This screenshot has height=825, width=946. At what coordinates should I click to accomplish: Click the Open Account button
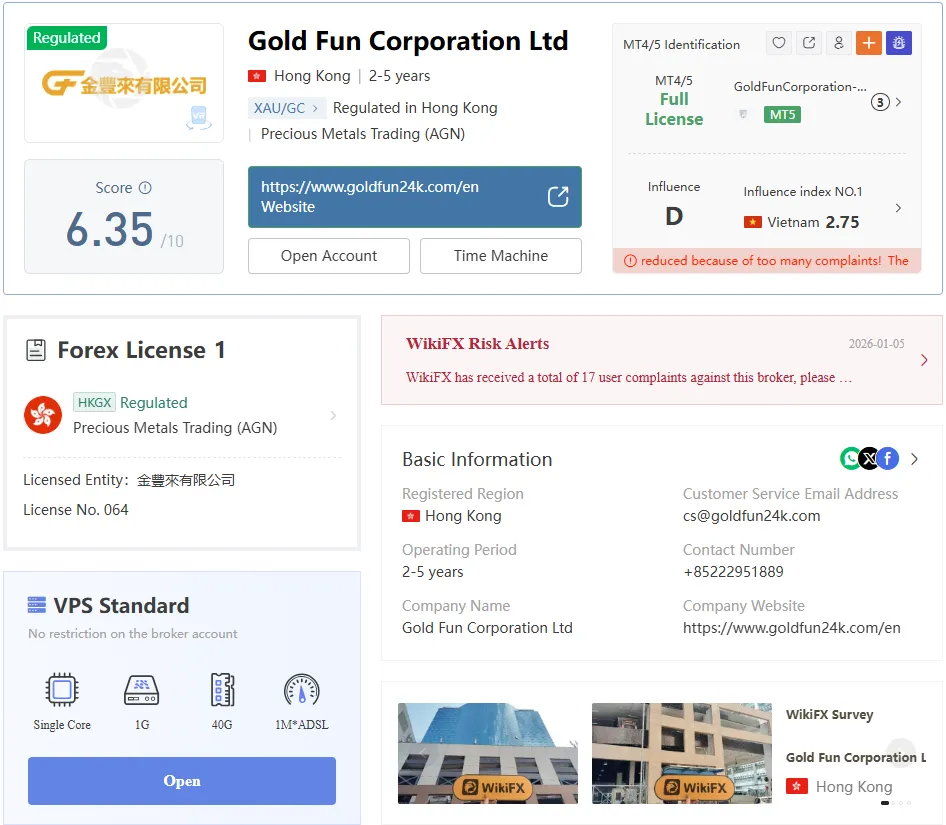pos(329,256)
